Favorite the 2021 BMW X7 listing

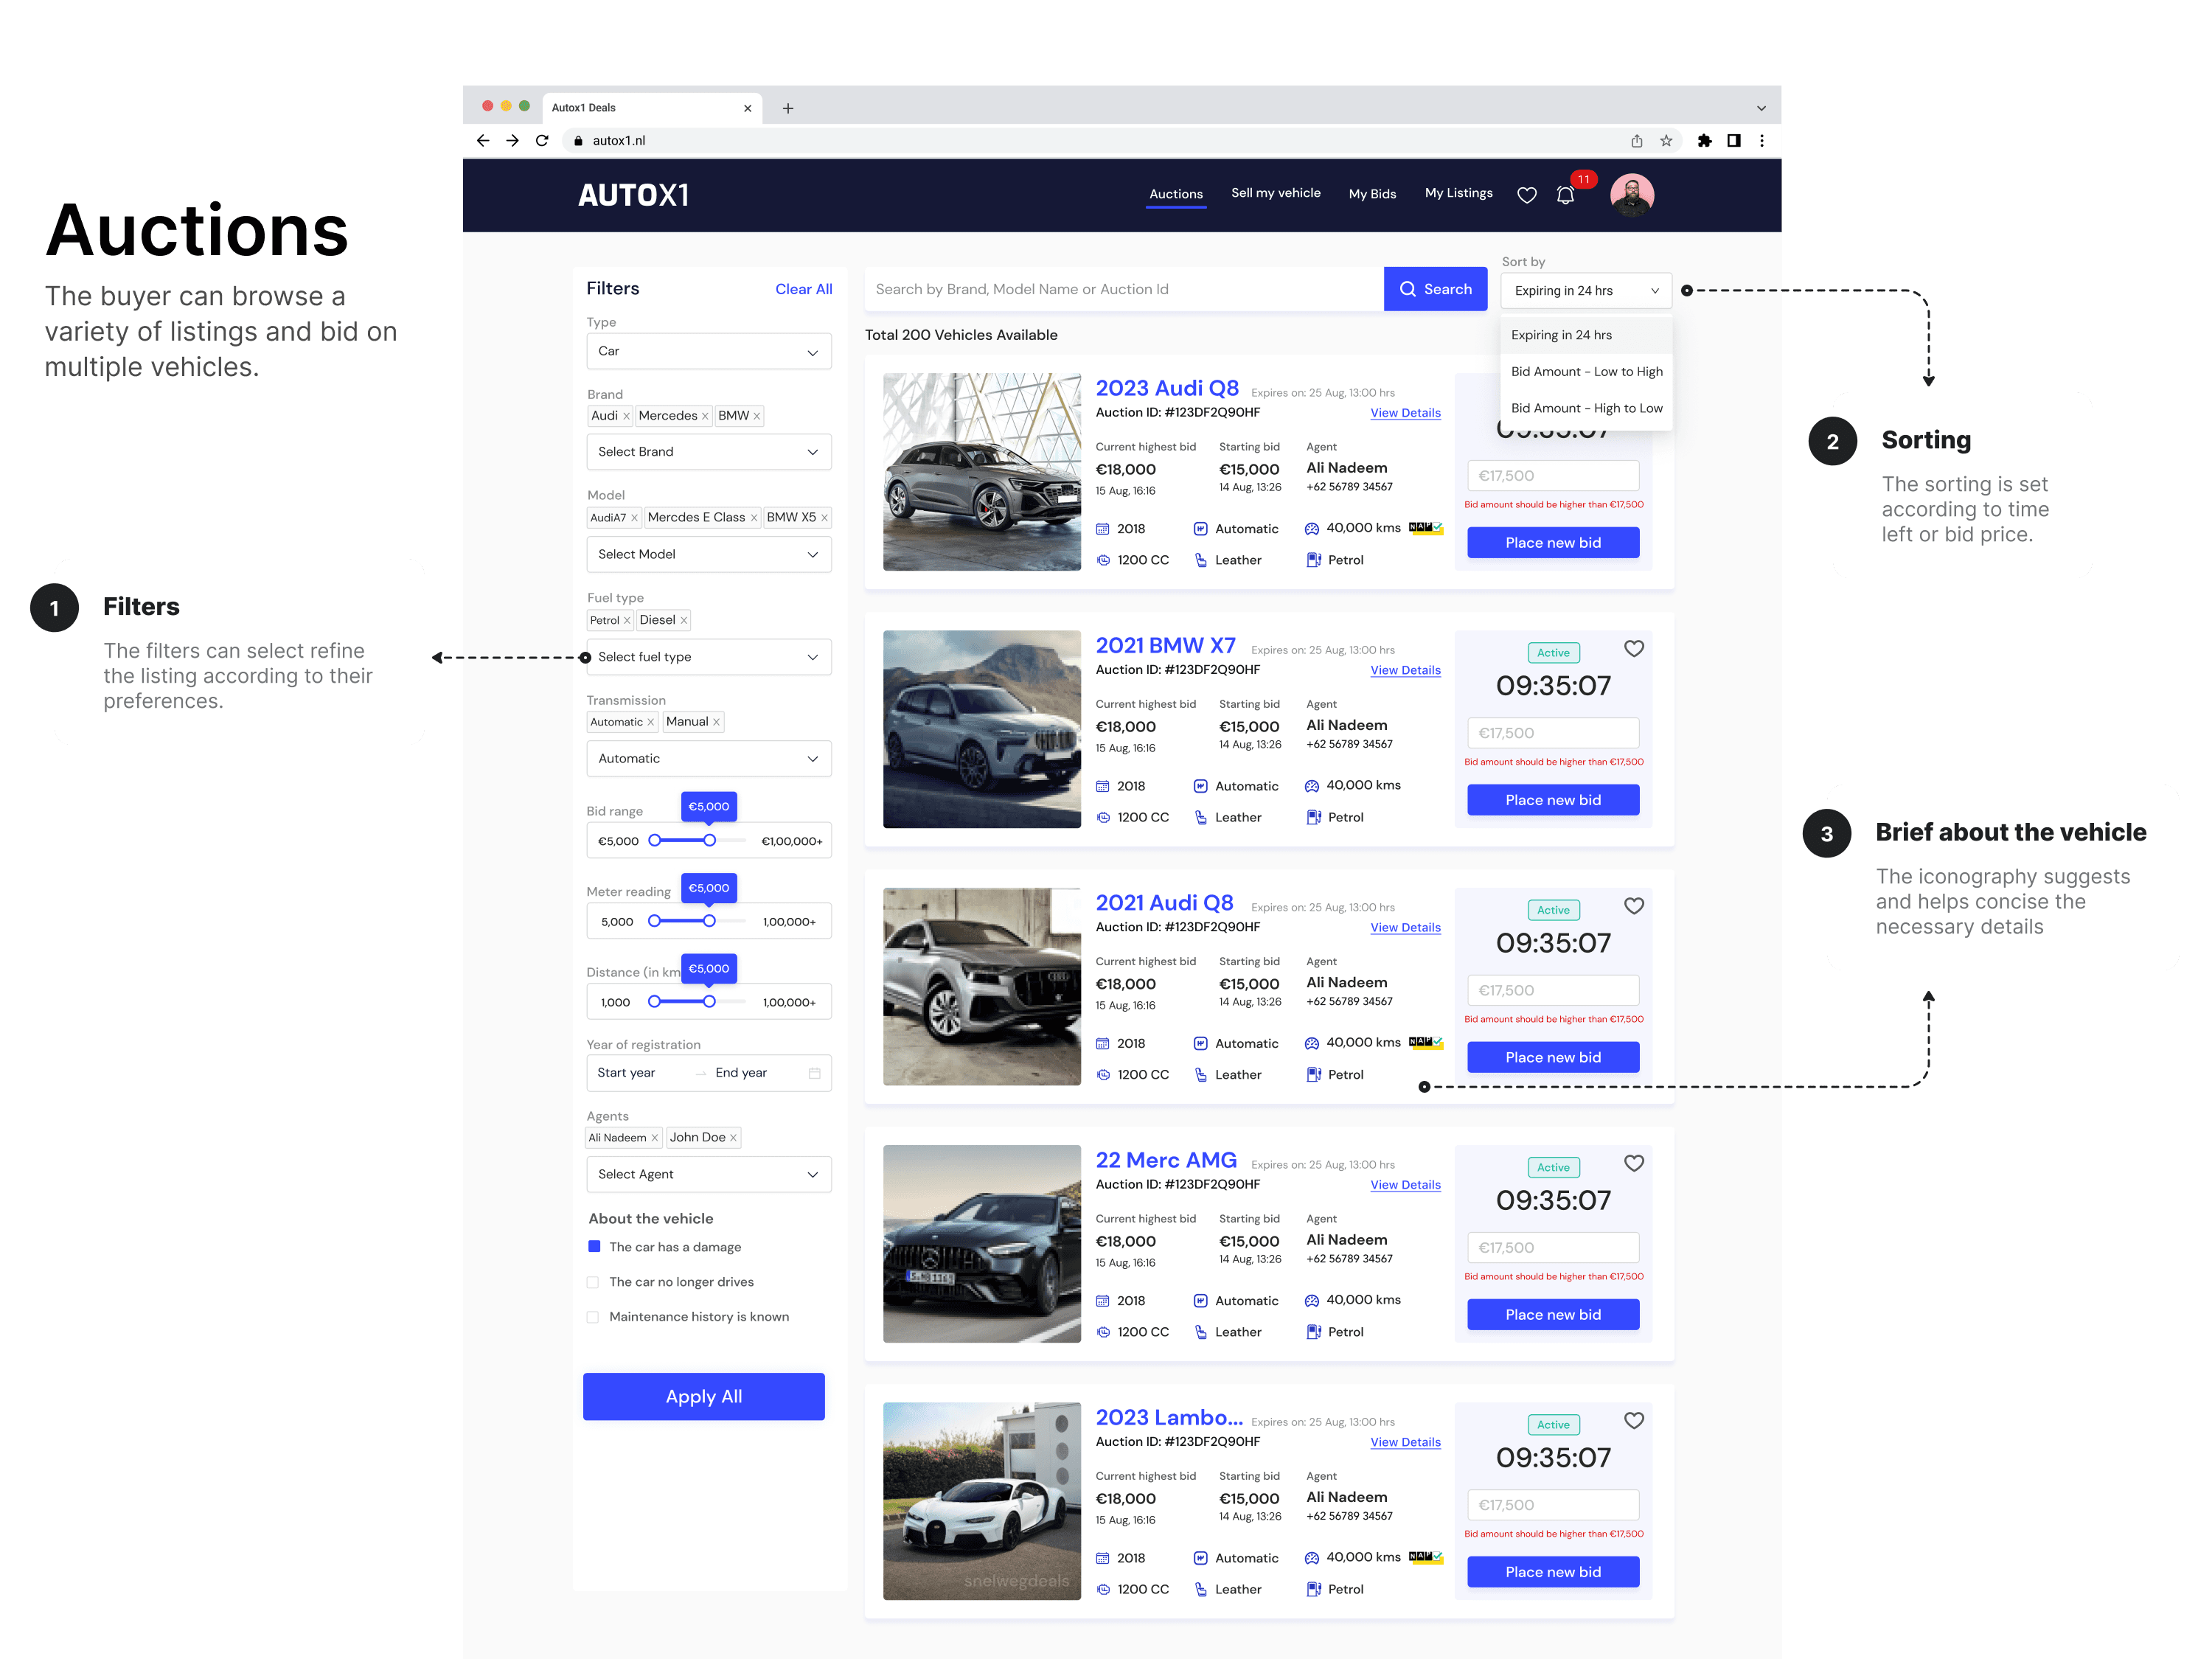1634,648
